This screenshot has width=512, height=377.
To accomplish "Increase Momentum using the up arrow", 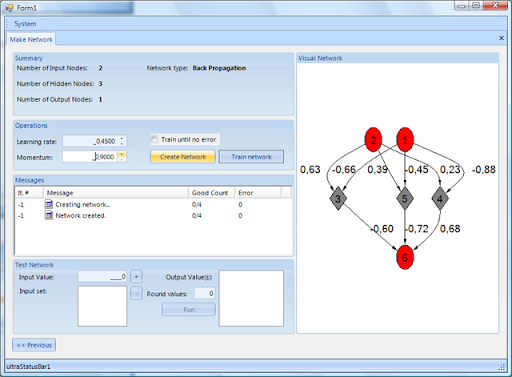I will pos(122,154).
